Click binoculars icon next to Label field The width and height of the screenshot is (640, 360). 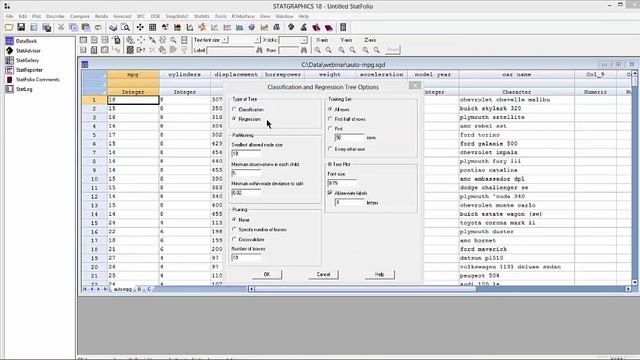click(x=259, y=50)
